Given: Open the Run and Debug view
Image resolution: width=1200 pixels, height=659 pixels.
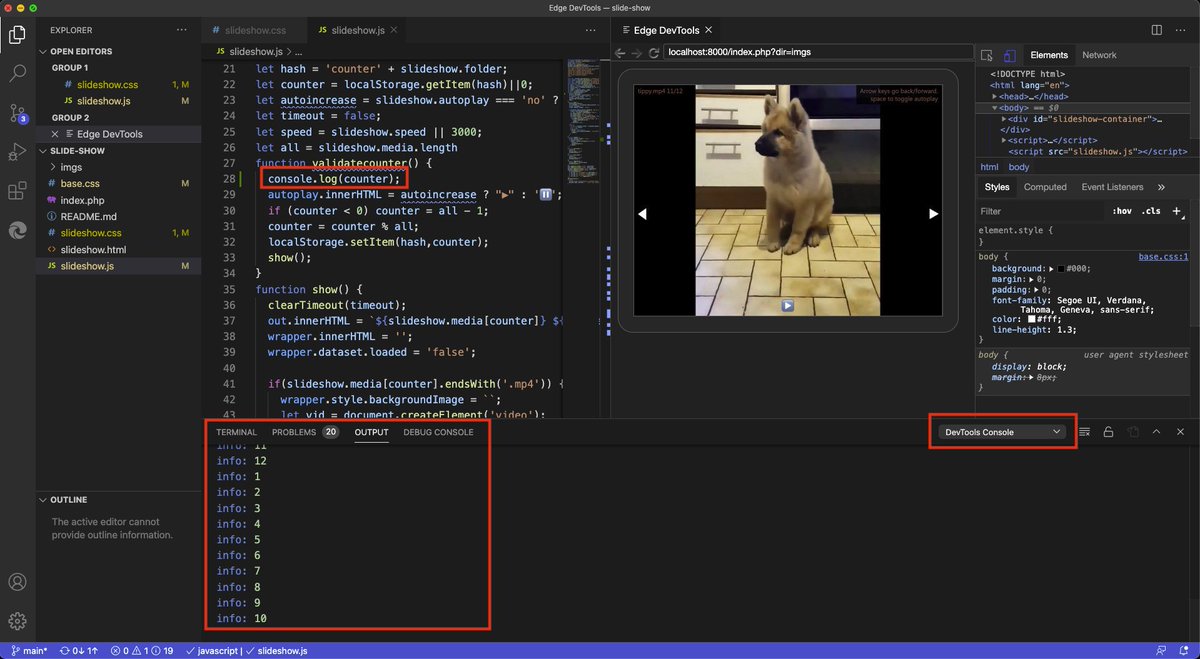Looking at the screenshot, I should pyautogui.click(x=17, y=152).
